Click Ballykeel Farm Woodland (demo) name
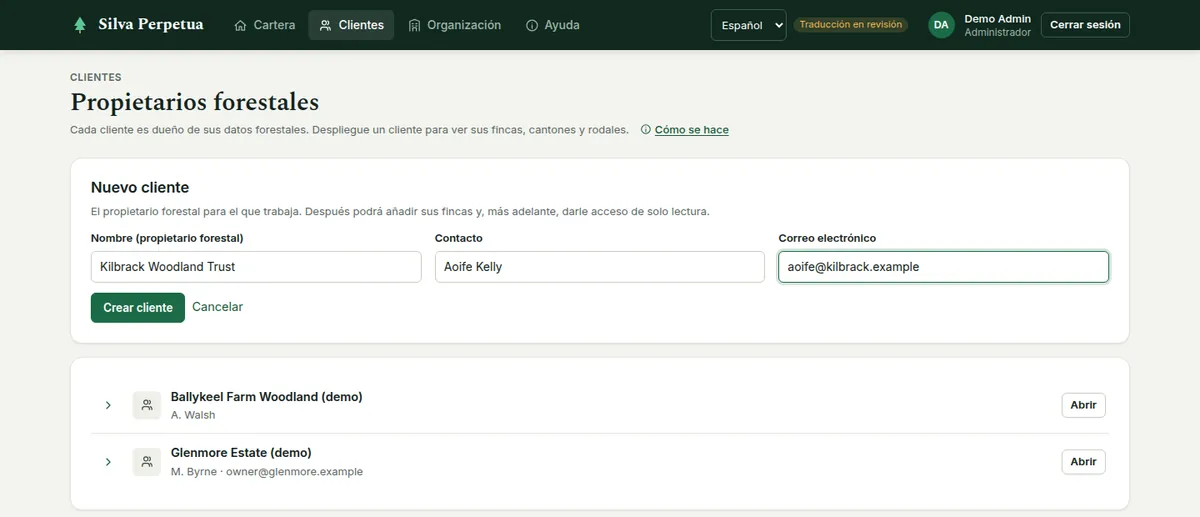1200x517 pixels. point(267,397)
